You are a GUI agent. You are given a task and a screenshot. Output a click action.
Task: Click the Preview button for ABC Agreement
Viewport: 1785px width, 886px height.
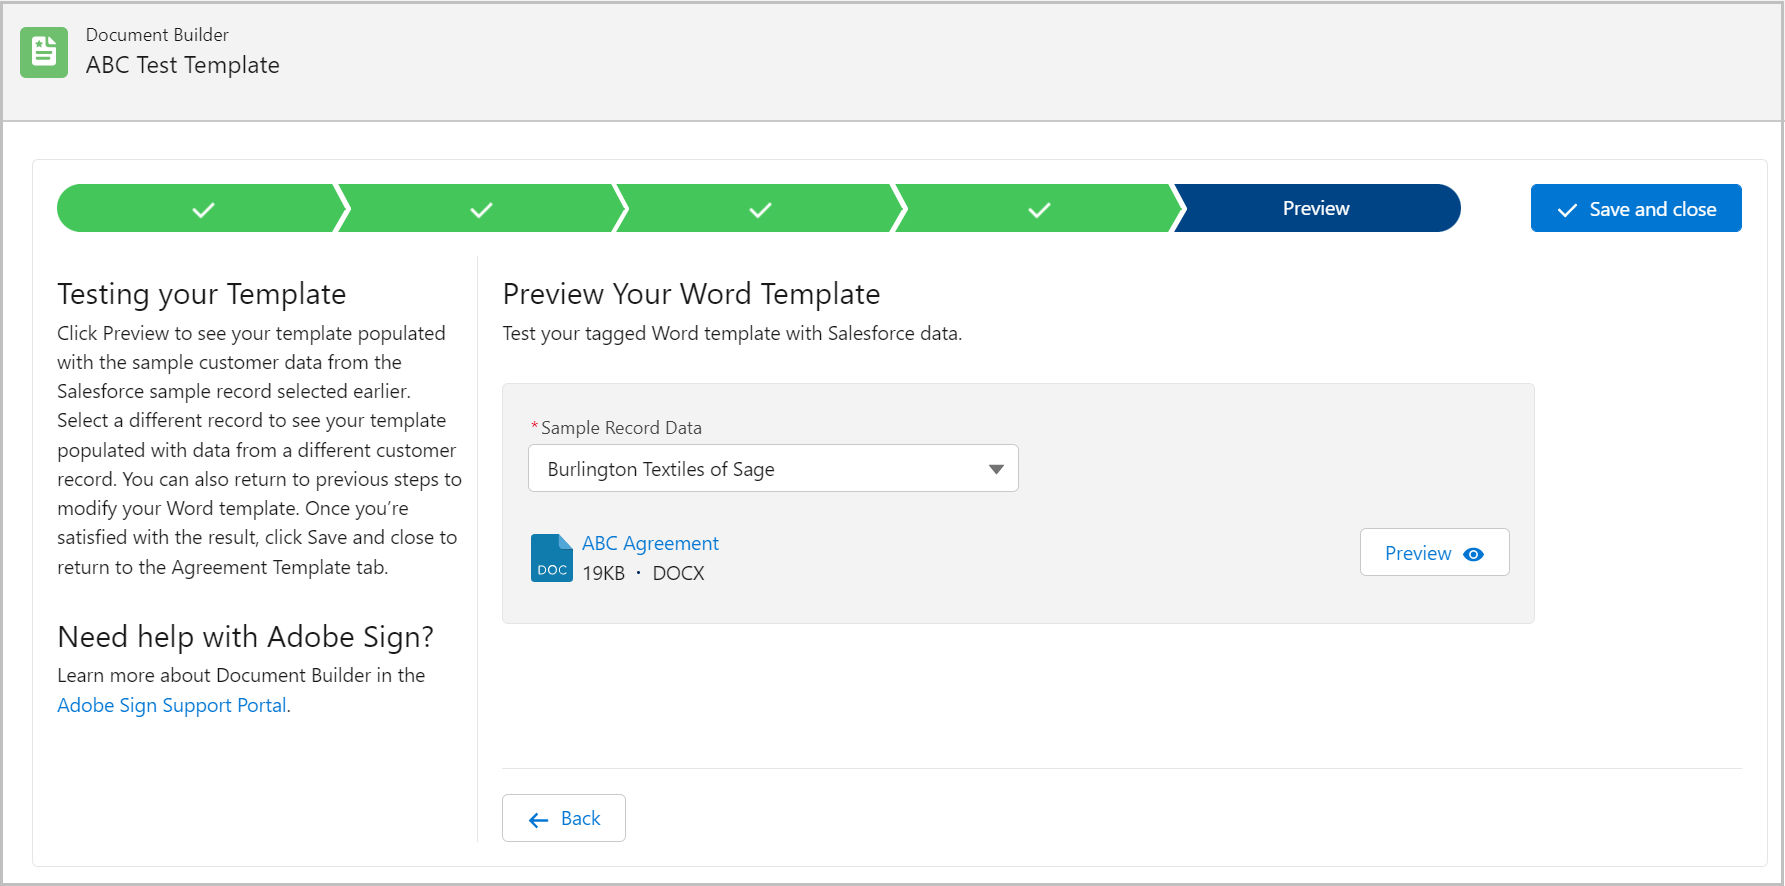coord(1434,552)
